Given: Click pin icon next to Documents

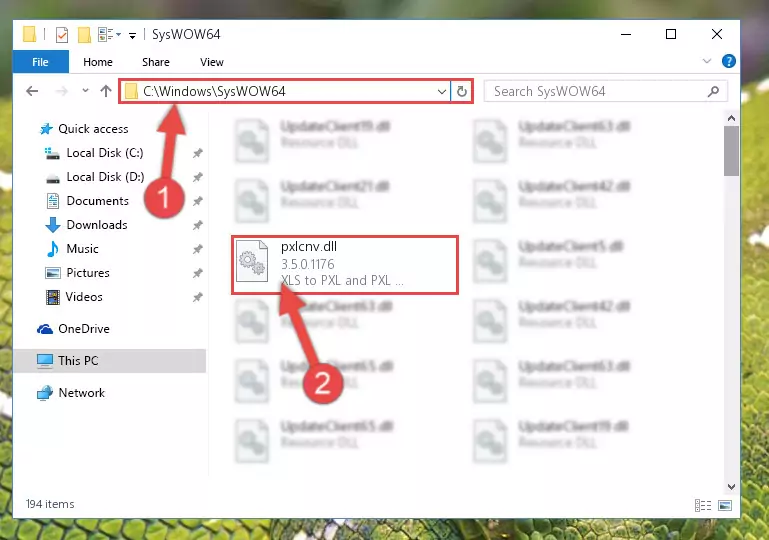Looking at the screenshot, I should [198, 201].
